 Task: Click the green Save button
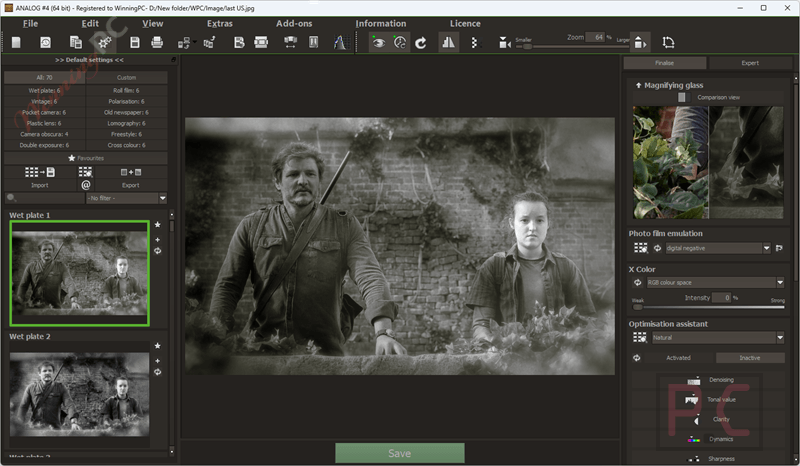399,453
